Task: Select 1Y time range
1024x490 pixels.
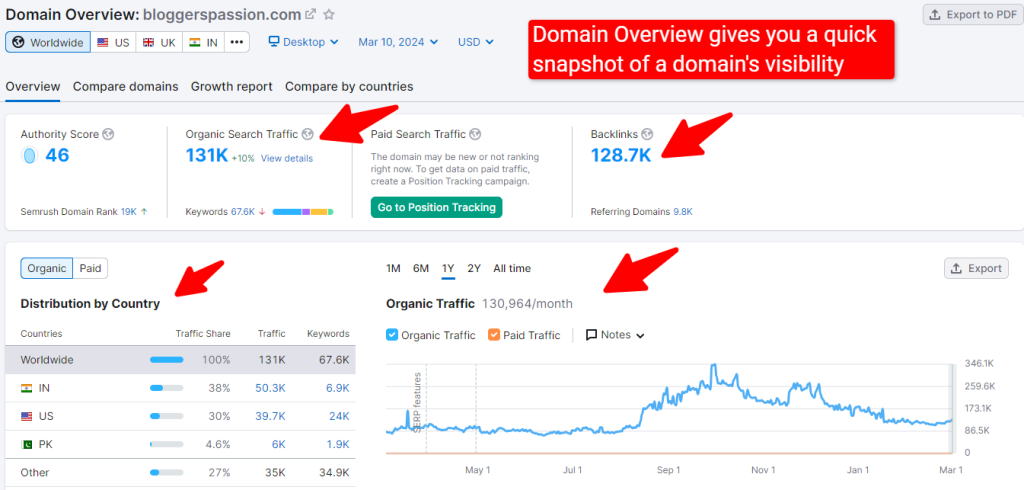Action: (448, 269)
